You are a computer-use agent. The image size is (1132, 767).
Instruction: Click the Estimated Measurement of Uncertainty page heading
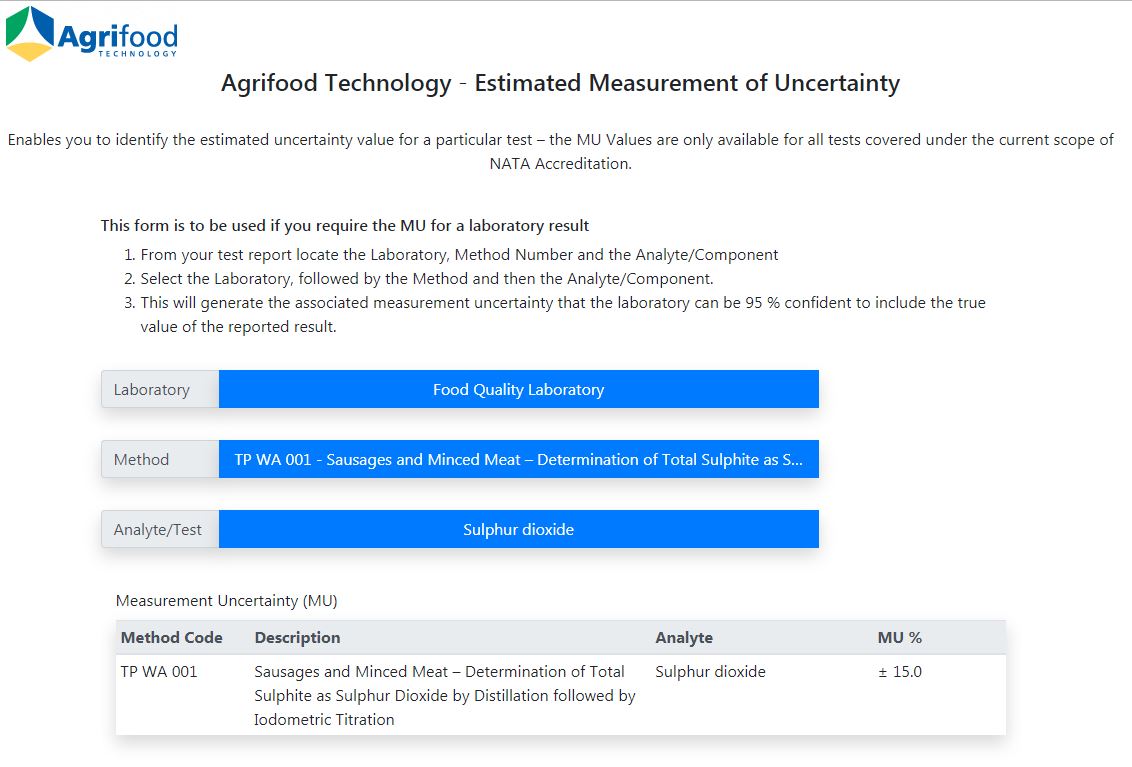[x=560, y=83]
